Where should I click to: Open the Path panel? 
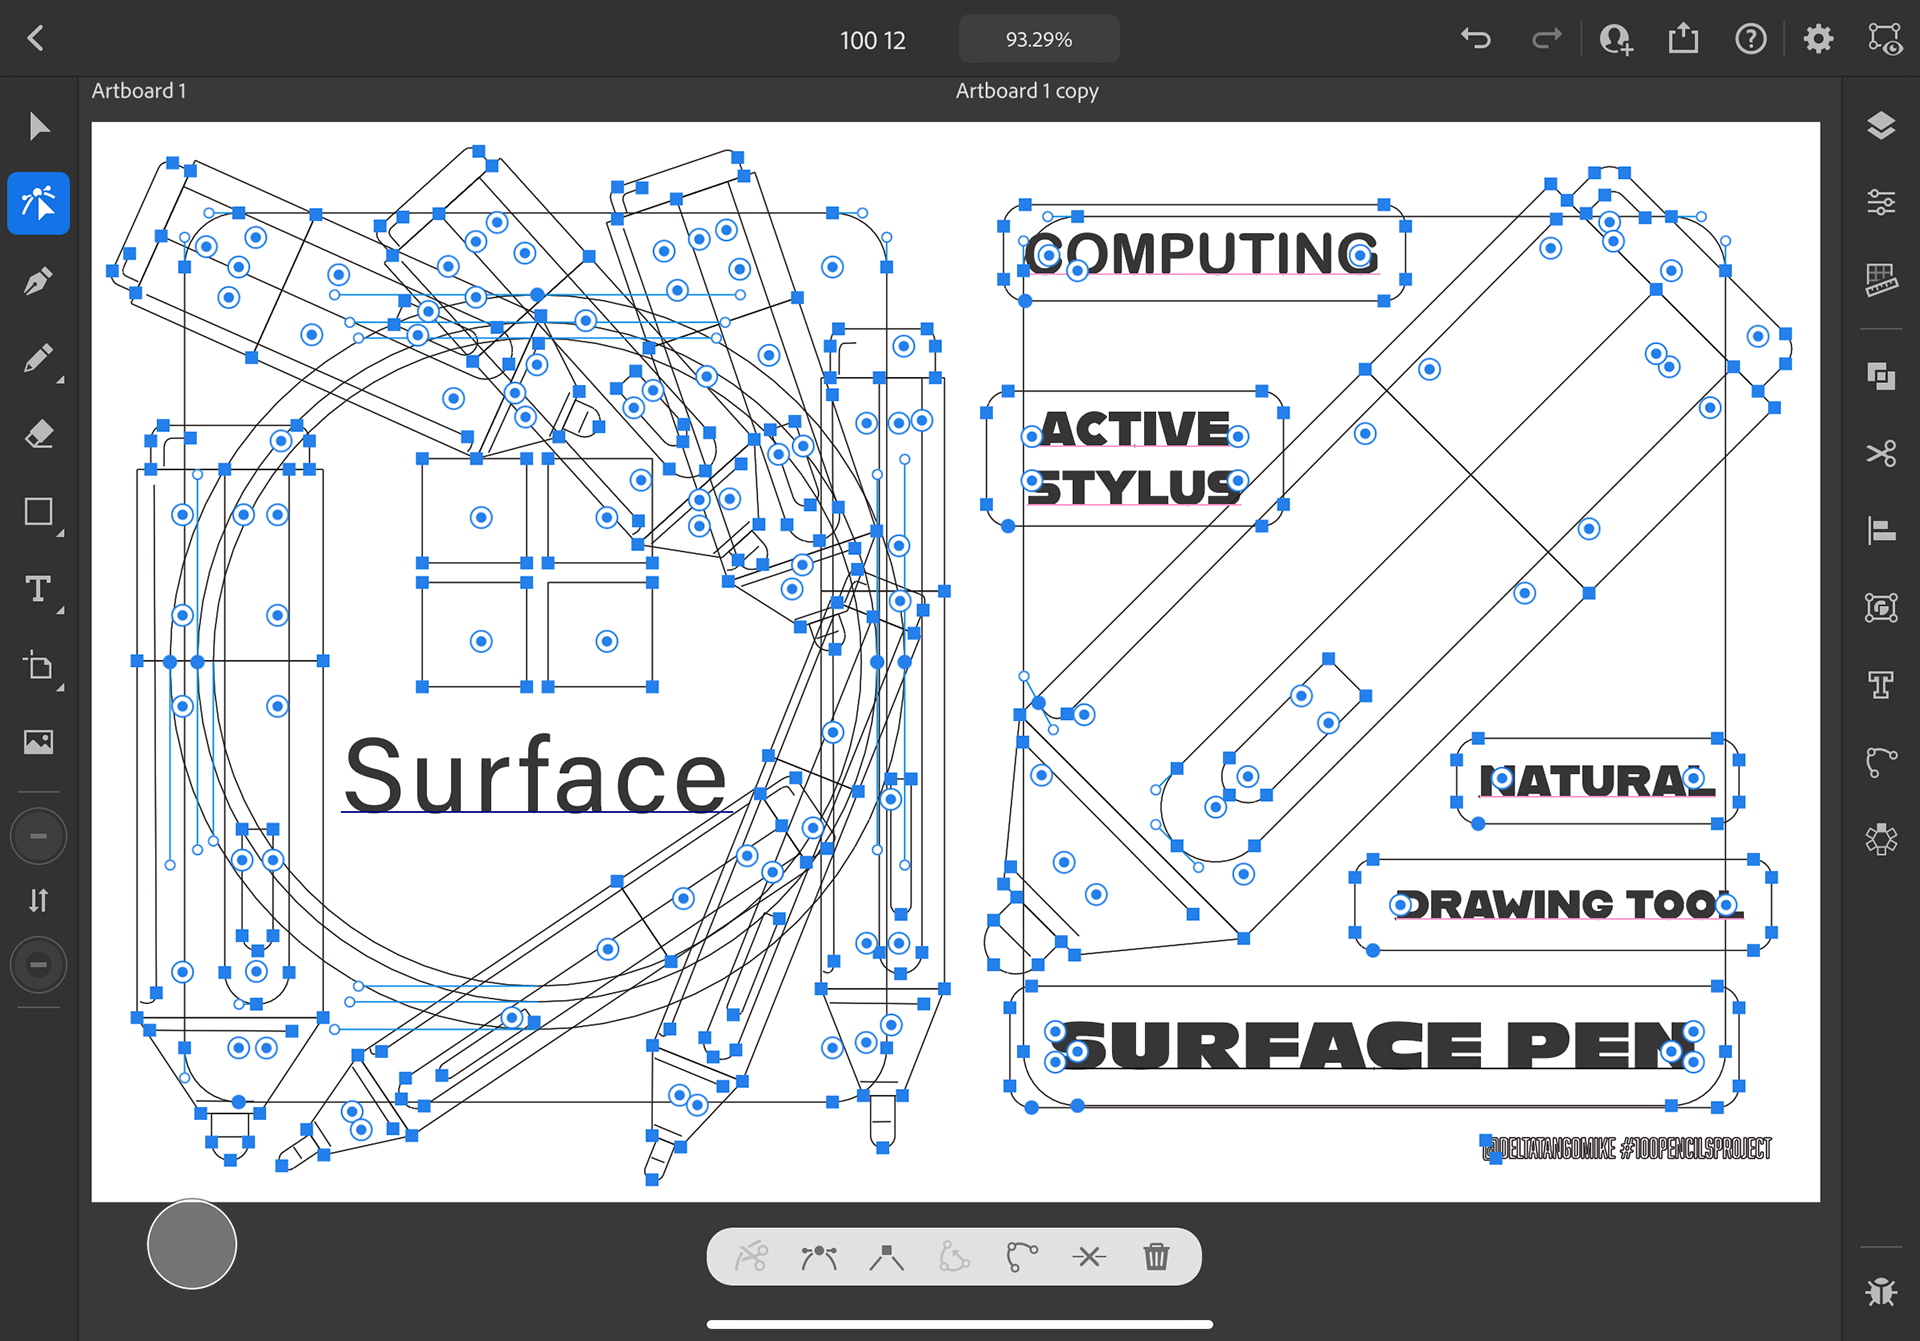[1881, 762]
